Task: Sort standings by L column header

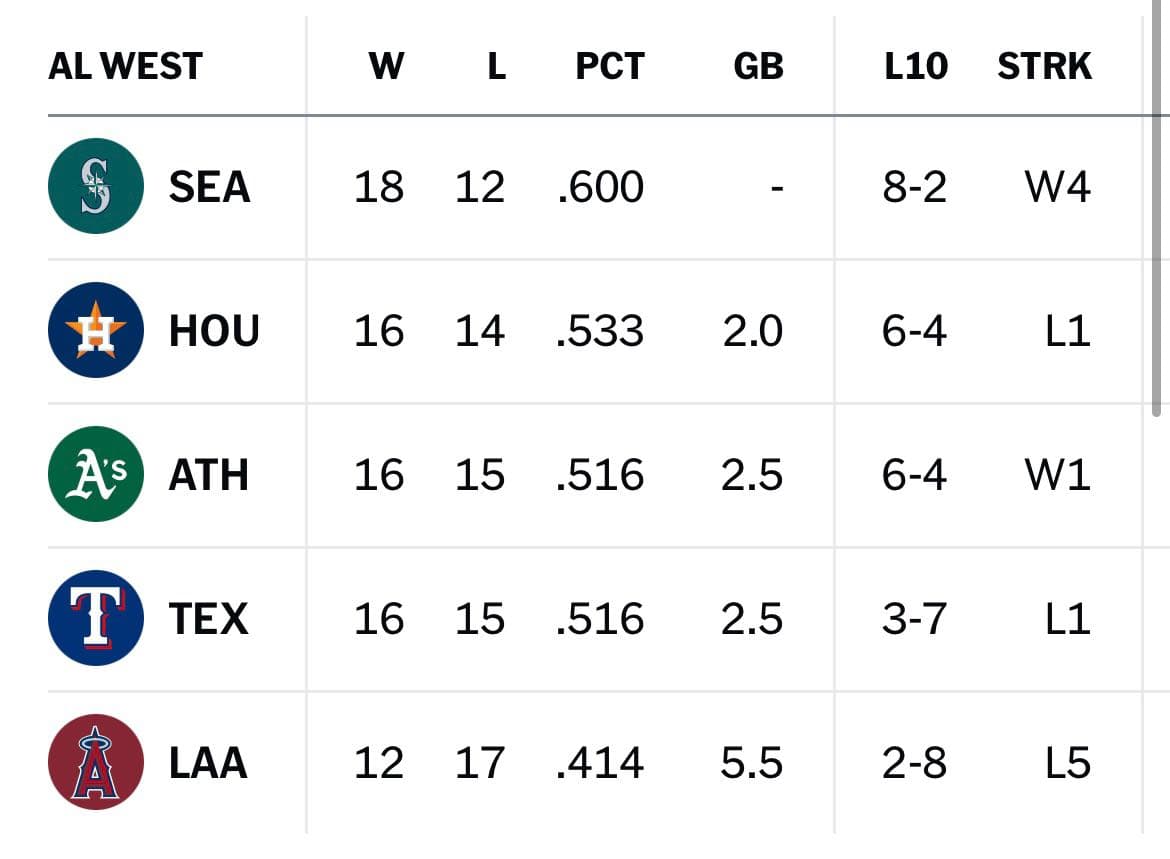Action: coord(495,67)
